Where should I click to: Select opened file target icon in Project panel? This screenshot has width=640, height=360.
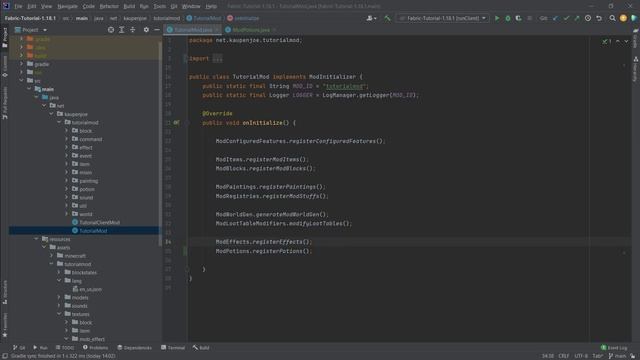click(111, 30)
